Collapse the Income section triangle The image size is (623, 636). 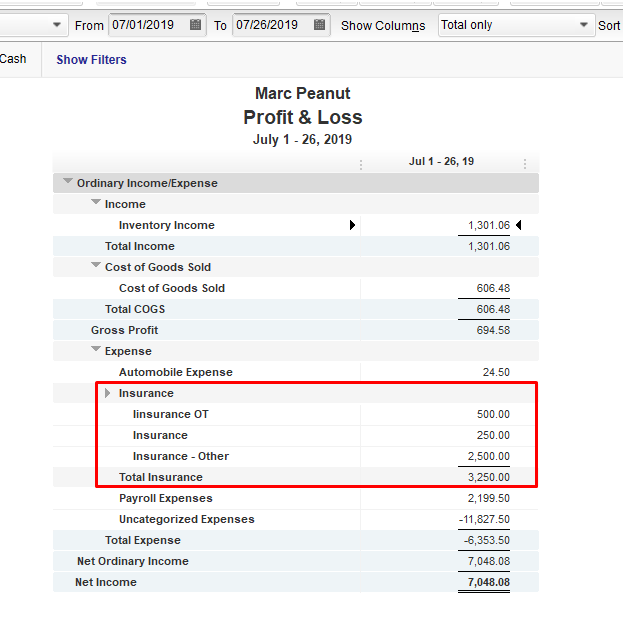tap(96, 202)
